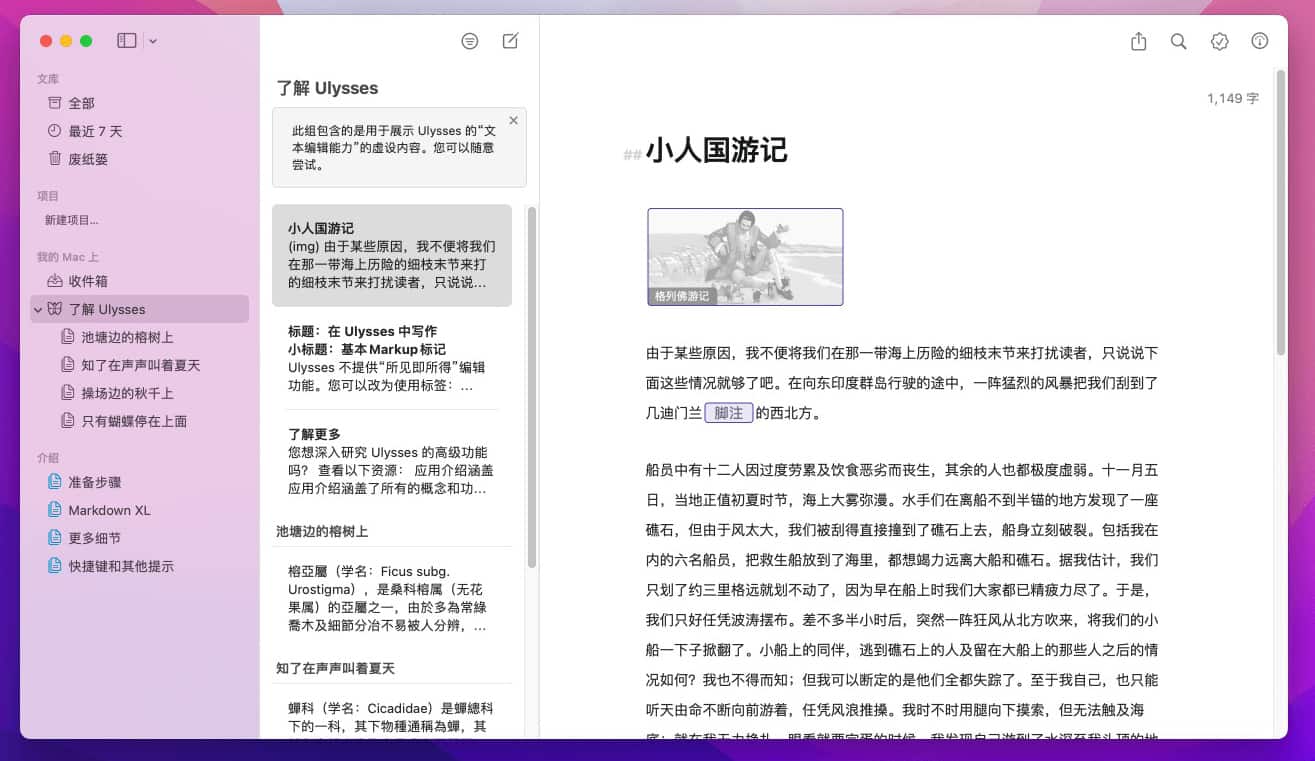The height and width of the screenshot is (761, 1315).
Task: Open the sheet list filter icon
Action: click(470, 41)
